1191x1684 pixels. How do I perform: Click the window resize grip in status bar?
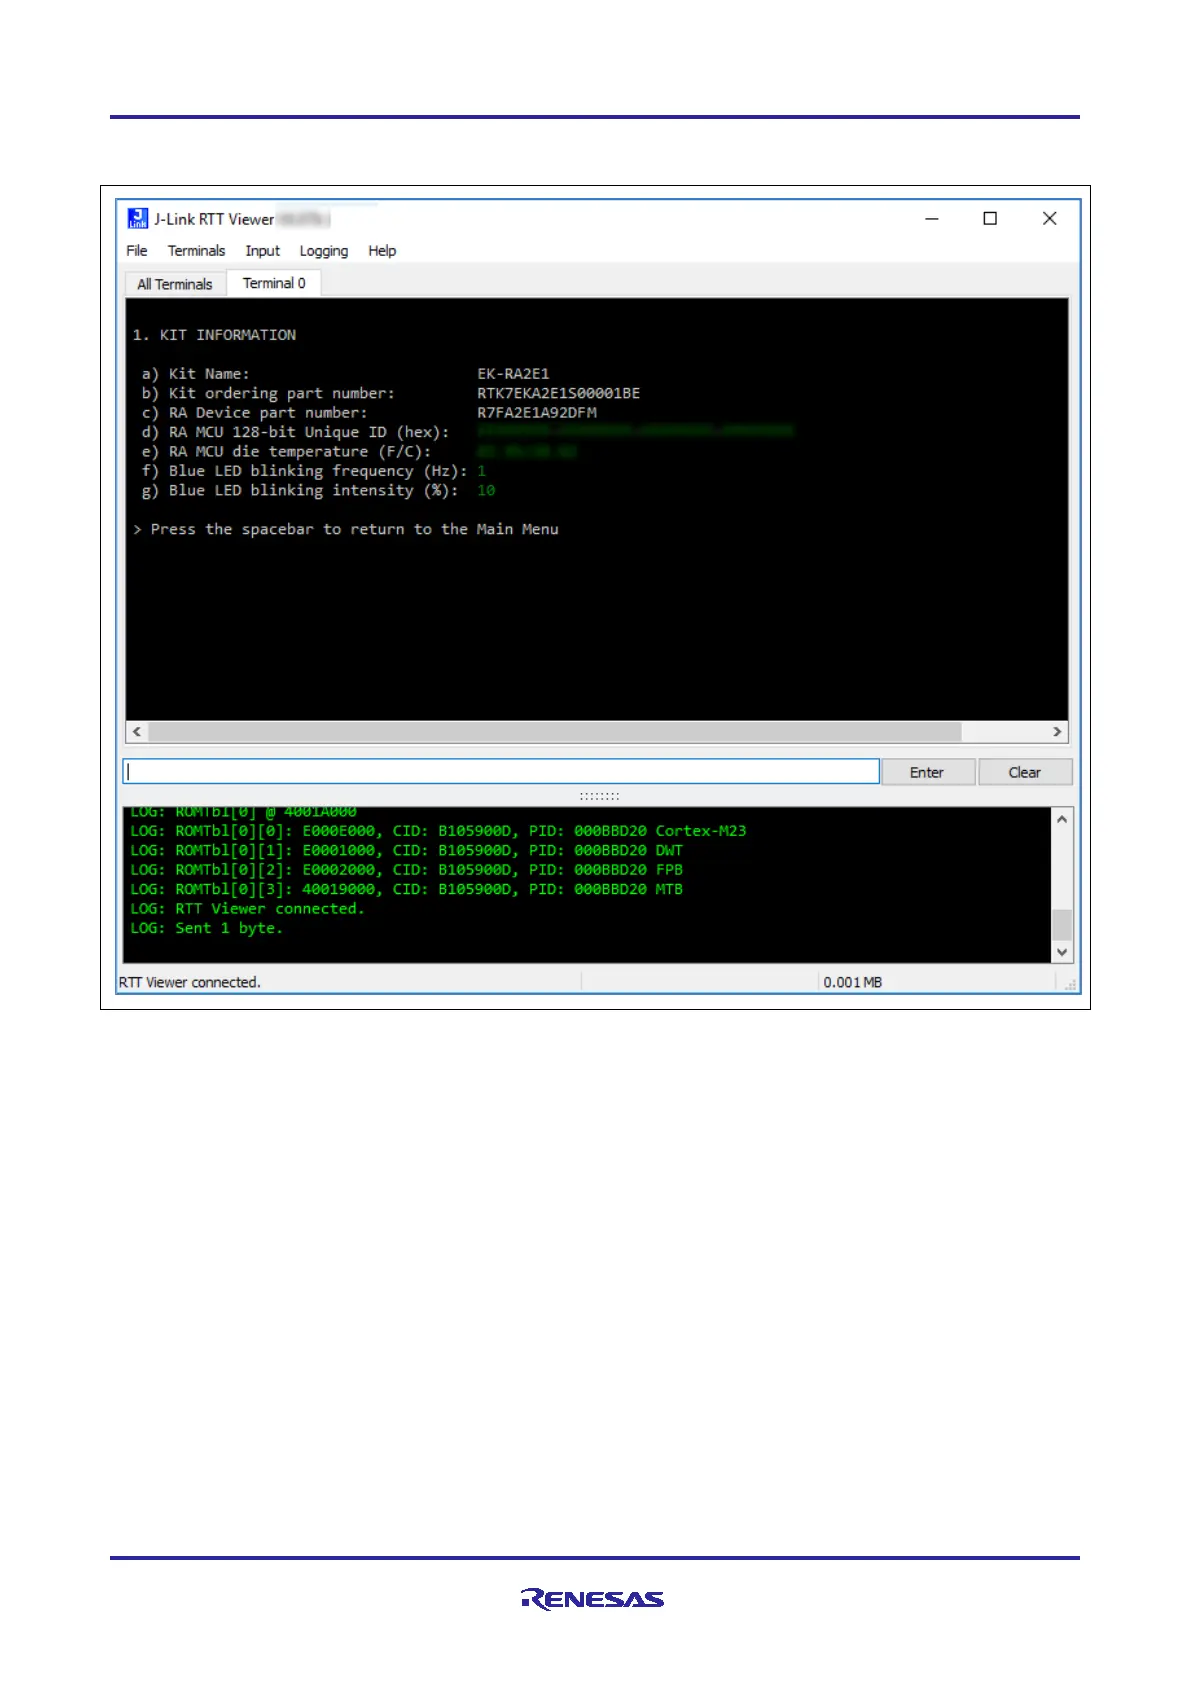[x=1071, y=985]
